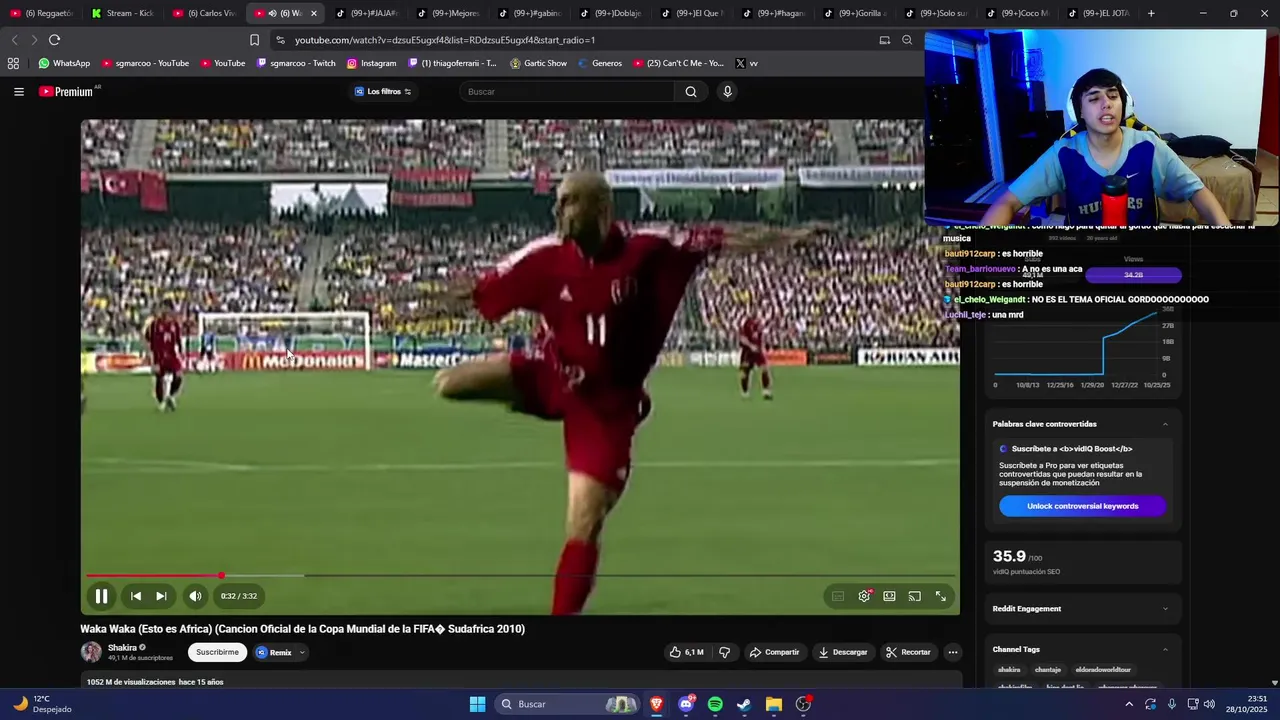Open the three-dot more actions menu
The image size is (1280, 720).
(953, 652)
